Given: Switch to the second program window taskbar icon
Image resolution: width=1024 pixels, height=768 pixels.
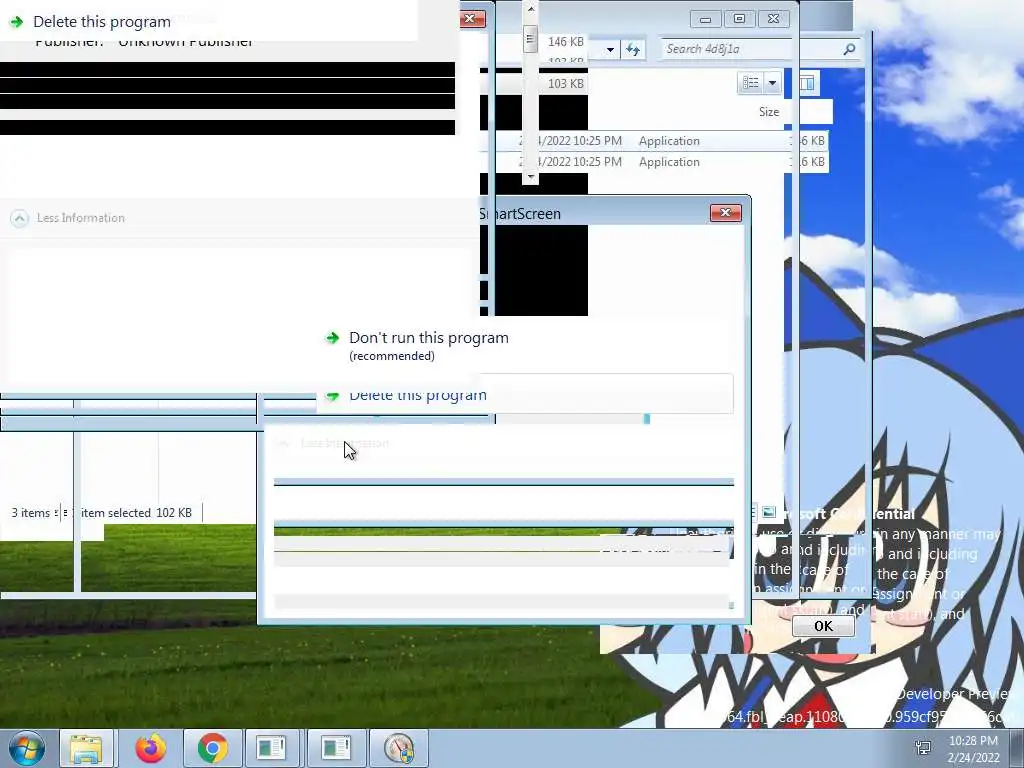Looking at the screenshot, I should 336,748.
